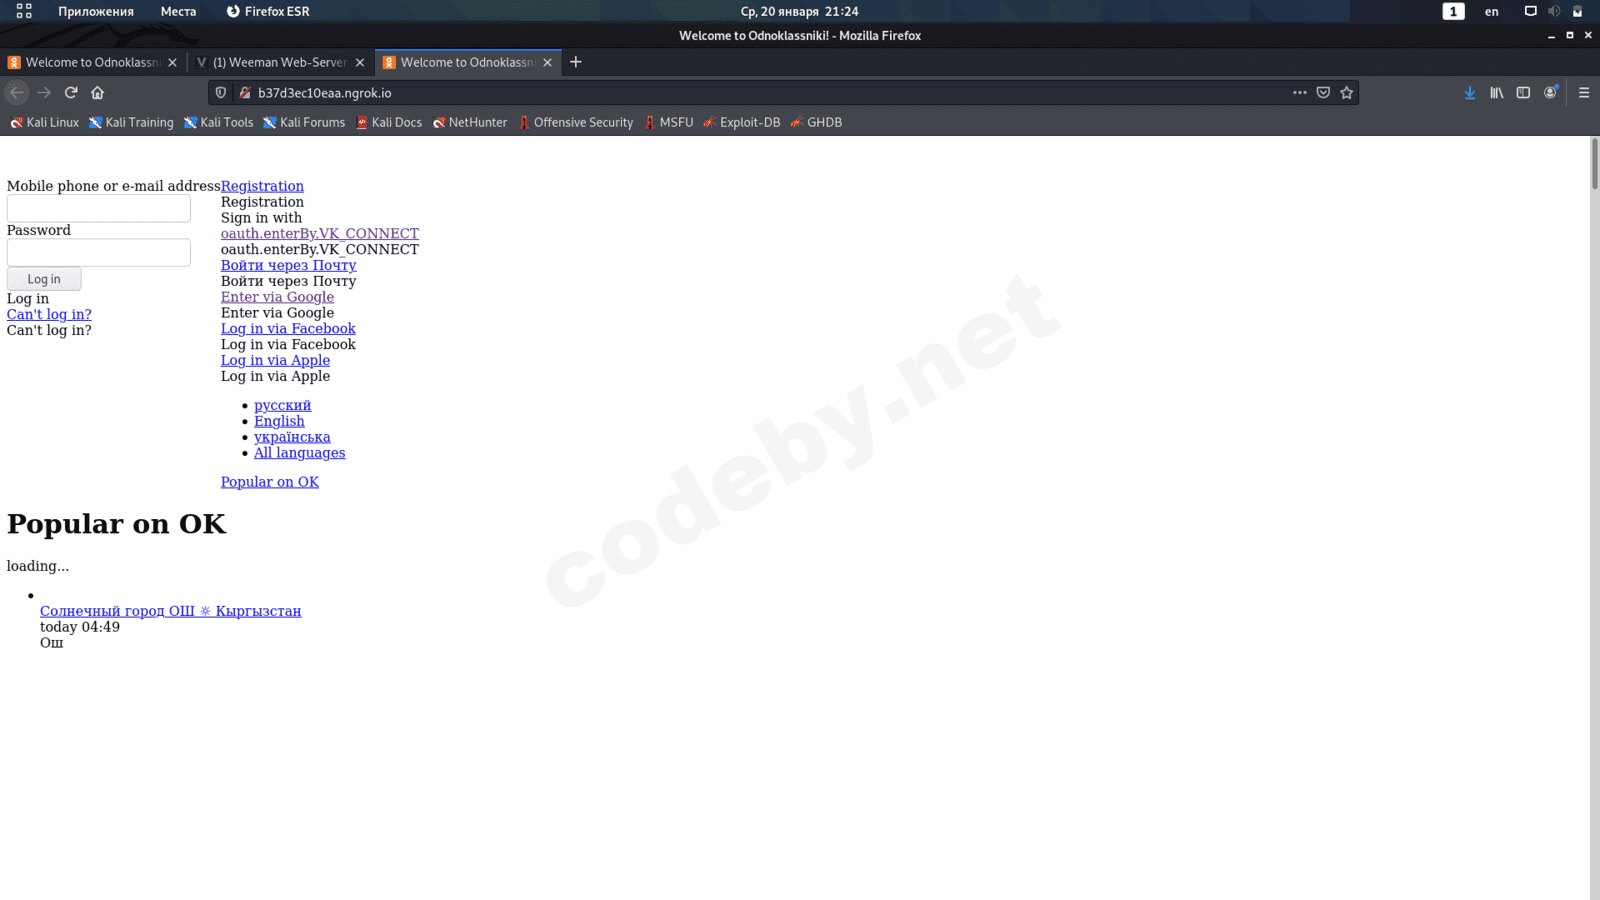1600x900 pixels.
Task: Open the Kali Linux bookmark
Action: click(44, 123)
